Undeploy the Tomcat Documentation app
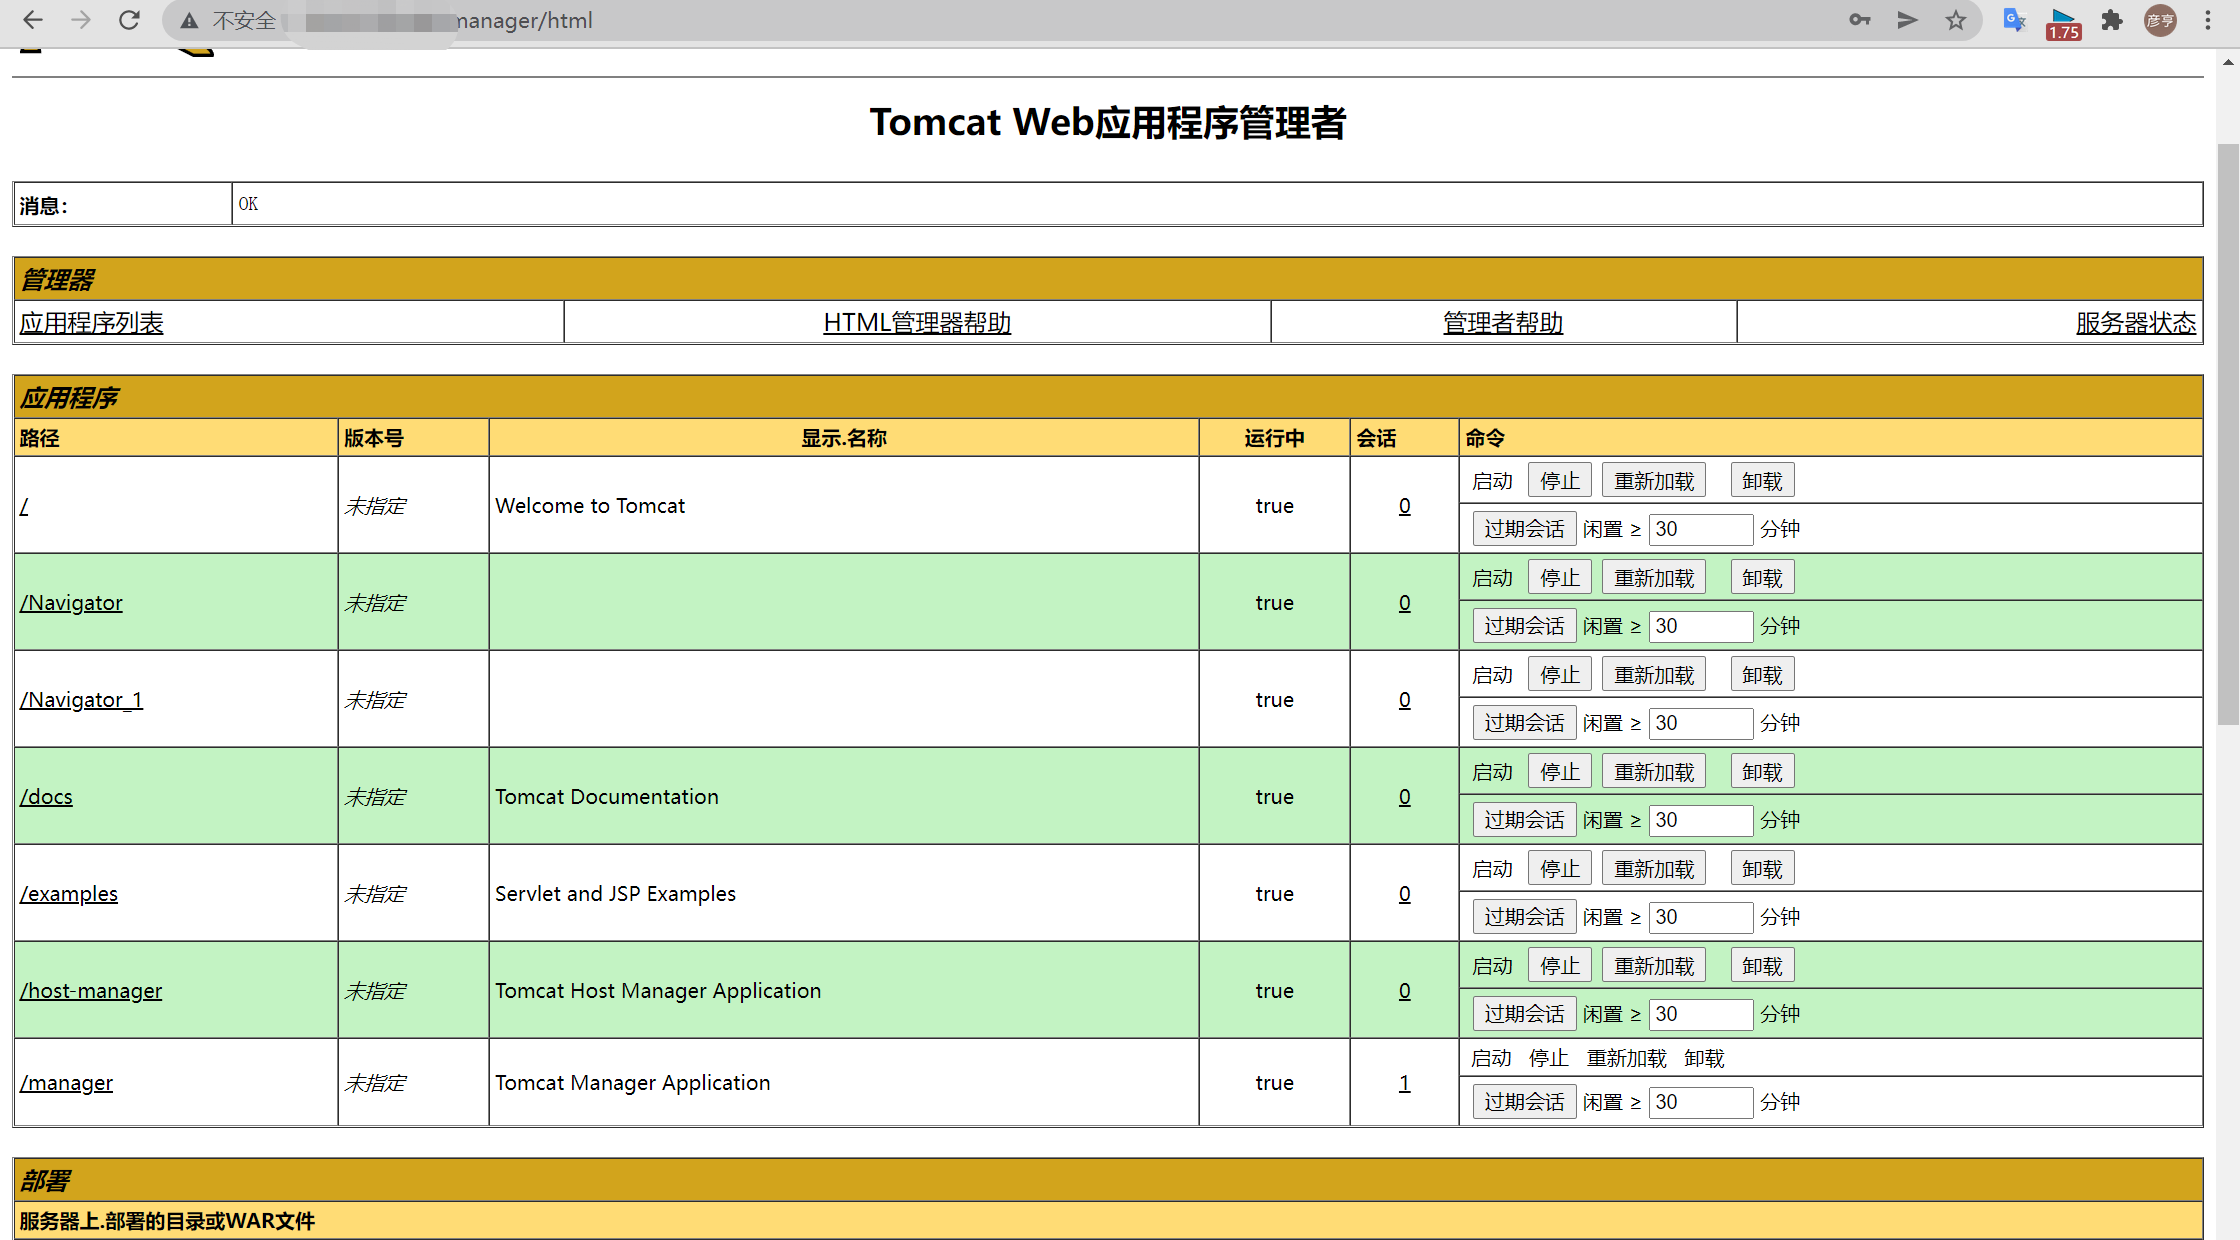Screen dimensions: 2240x1240 1762,772
